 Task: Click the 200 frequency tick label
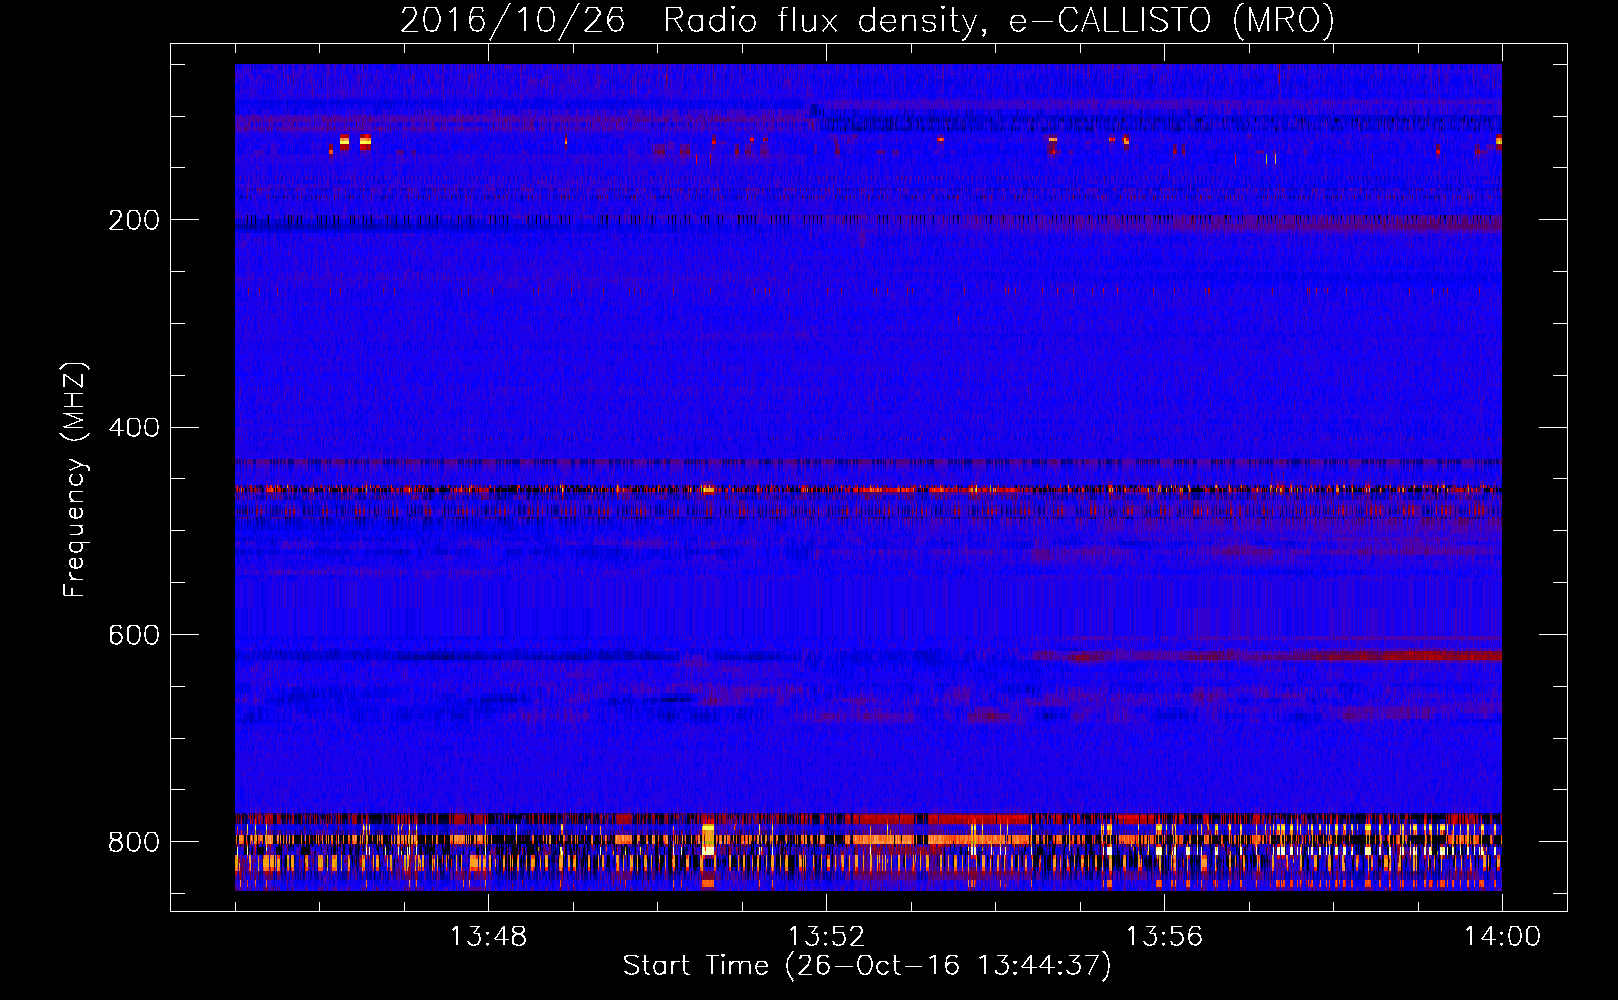coord(133,220)
